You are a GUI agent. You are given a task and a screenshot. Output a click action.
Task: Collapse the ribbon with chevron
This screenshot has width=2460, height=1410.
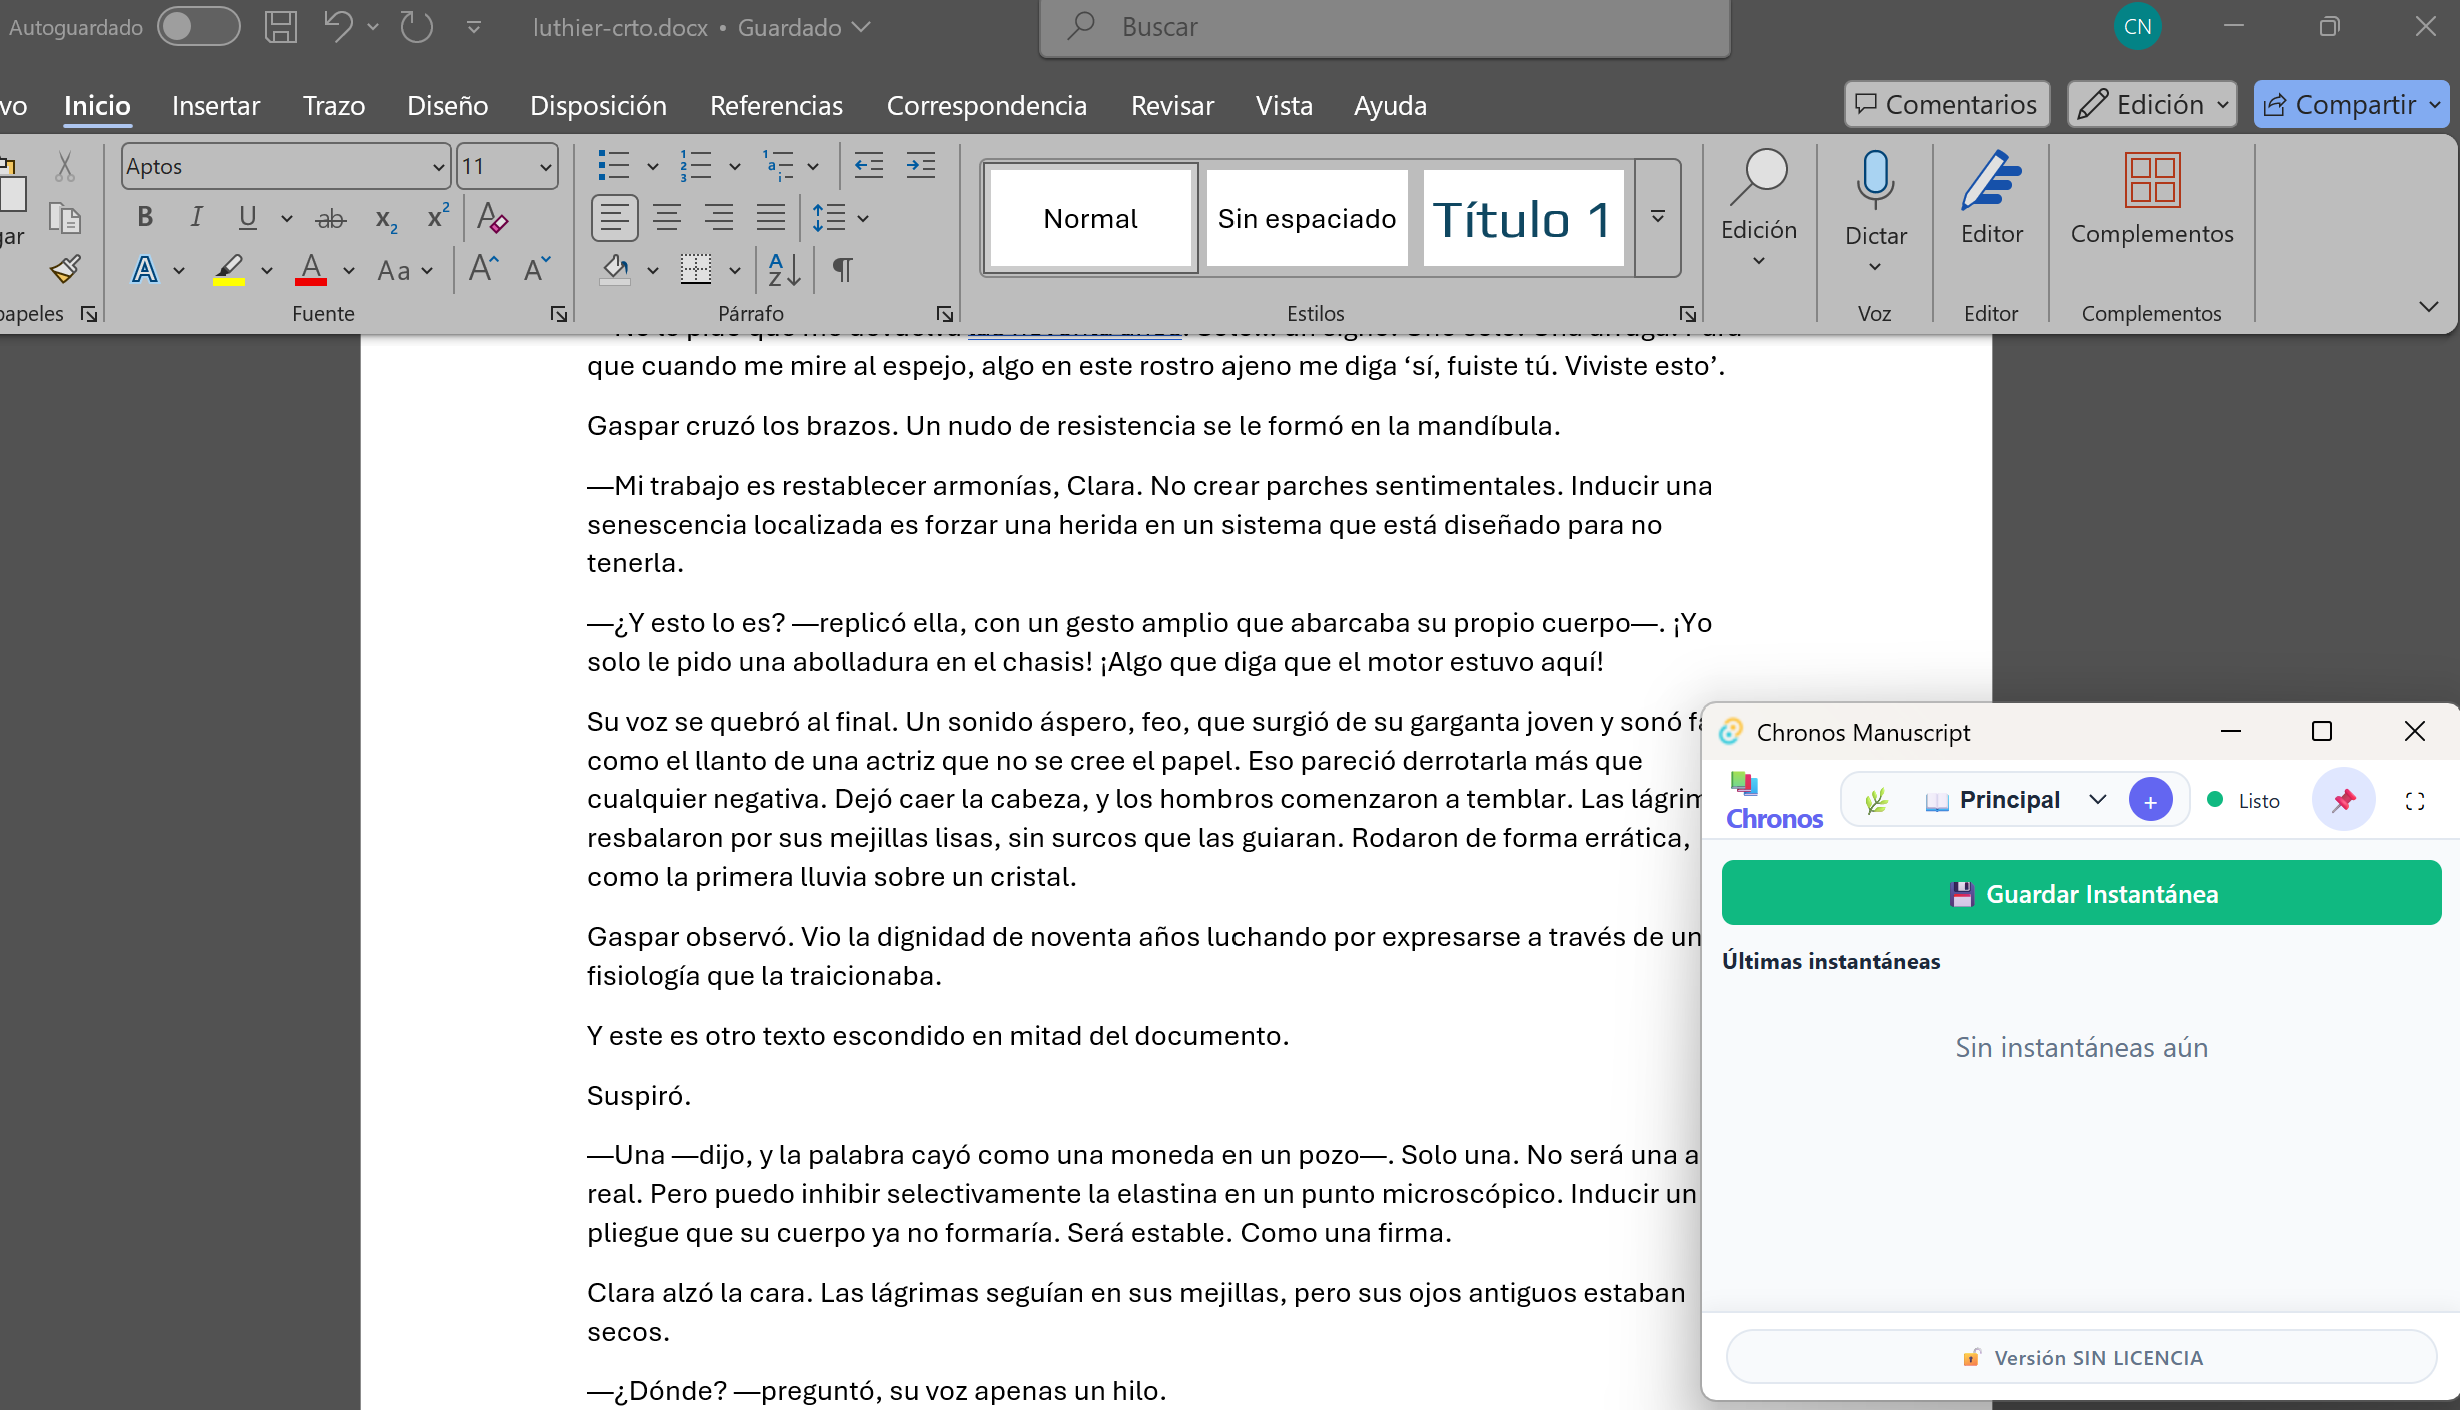2428,306
